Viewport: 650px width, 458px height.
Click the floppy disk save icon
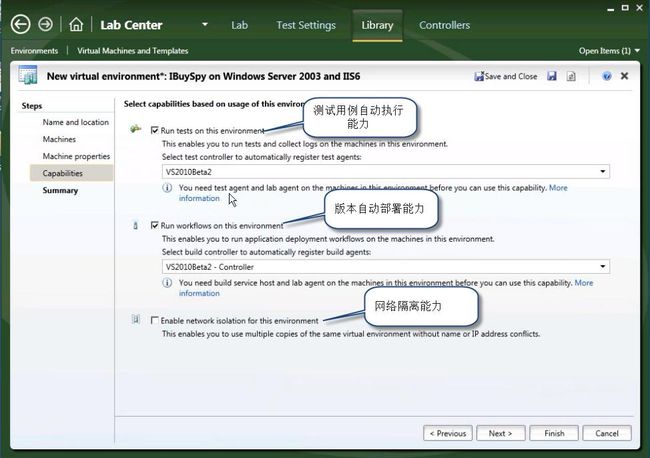coord(552,76)
